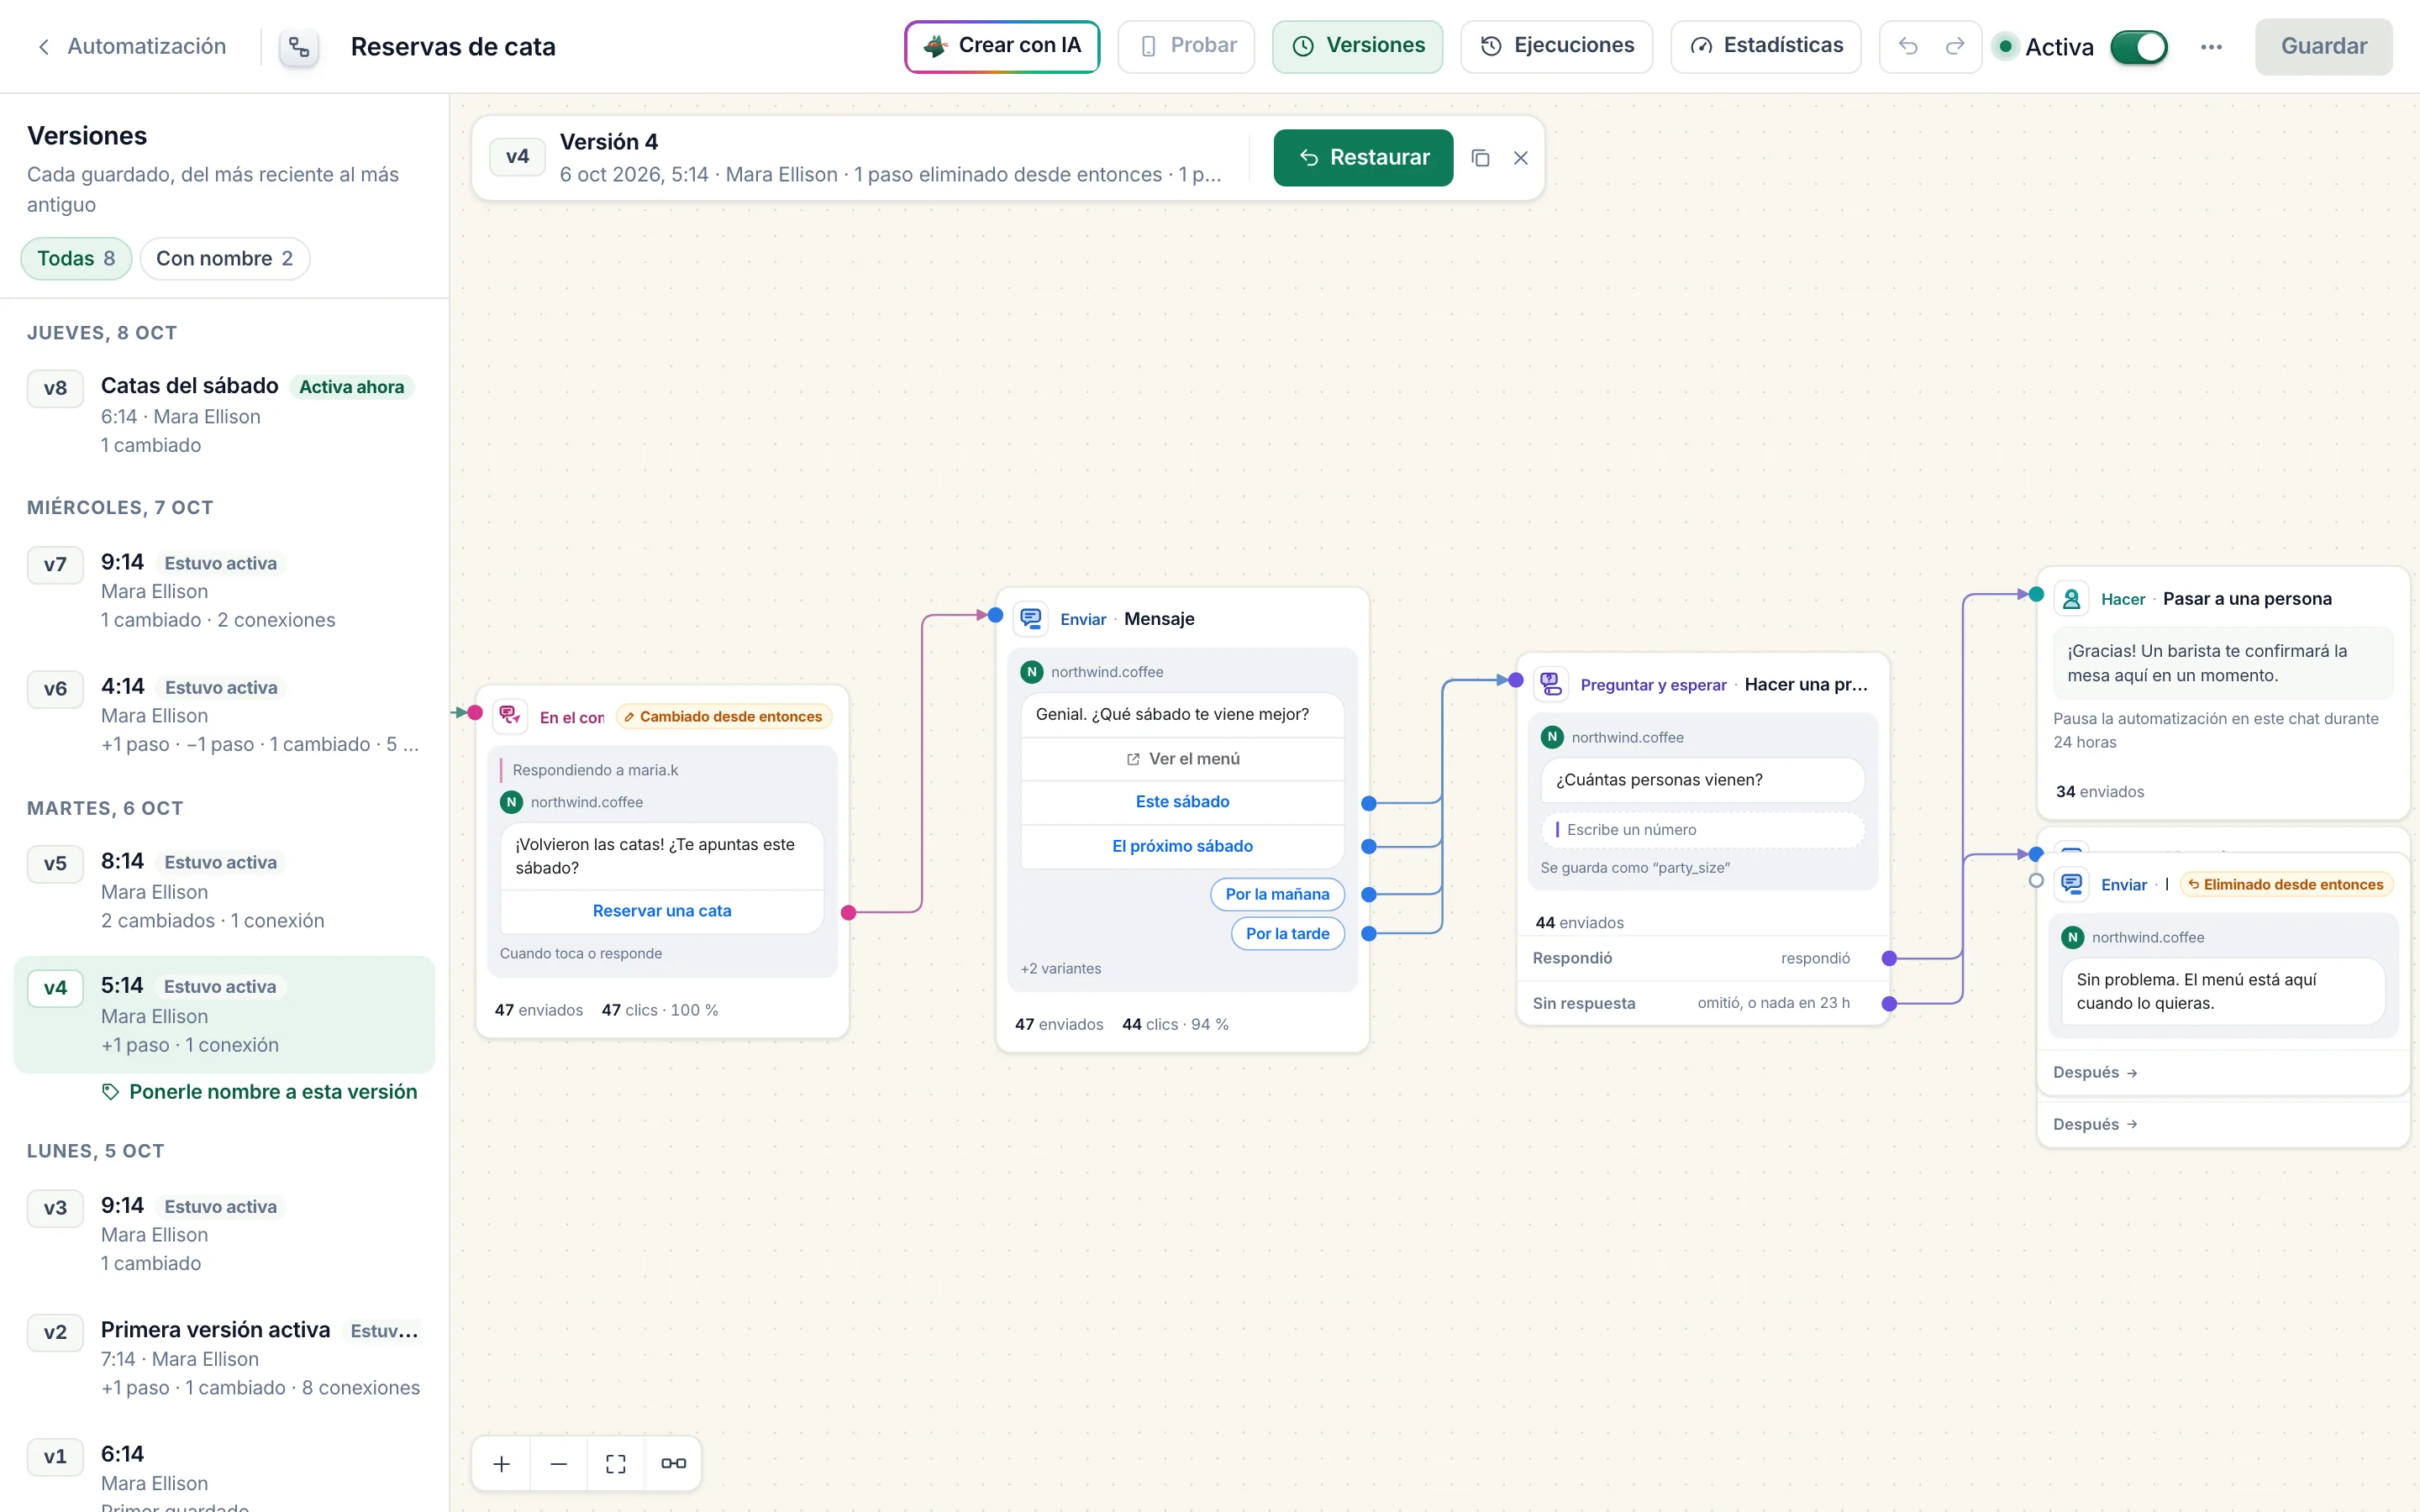Click the zoom out minus icon
Image resolution: width=2420 pixels, height=1512 pixels.
[x=559, y=1463]
